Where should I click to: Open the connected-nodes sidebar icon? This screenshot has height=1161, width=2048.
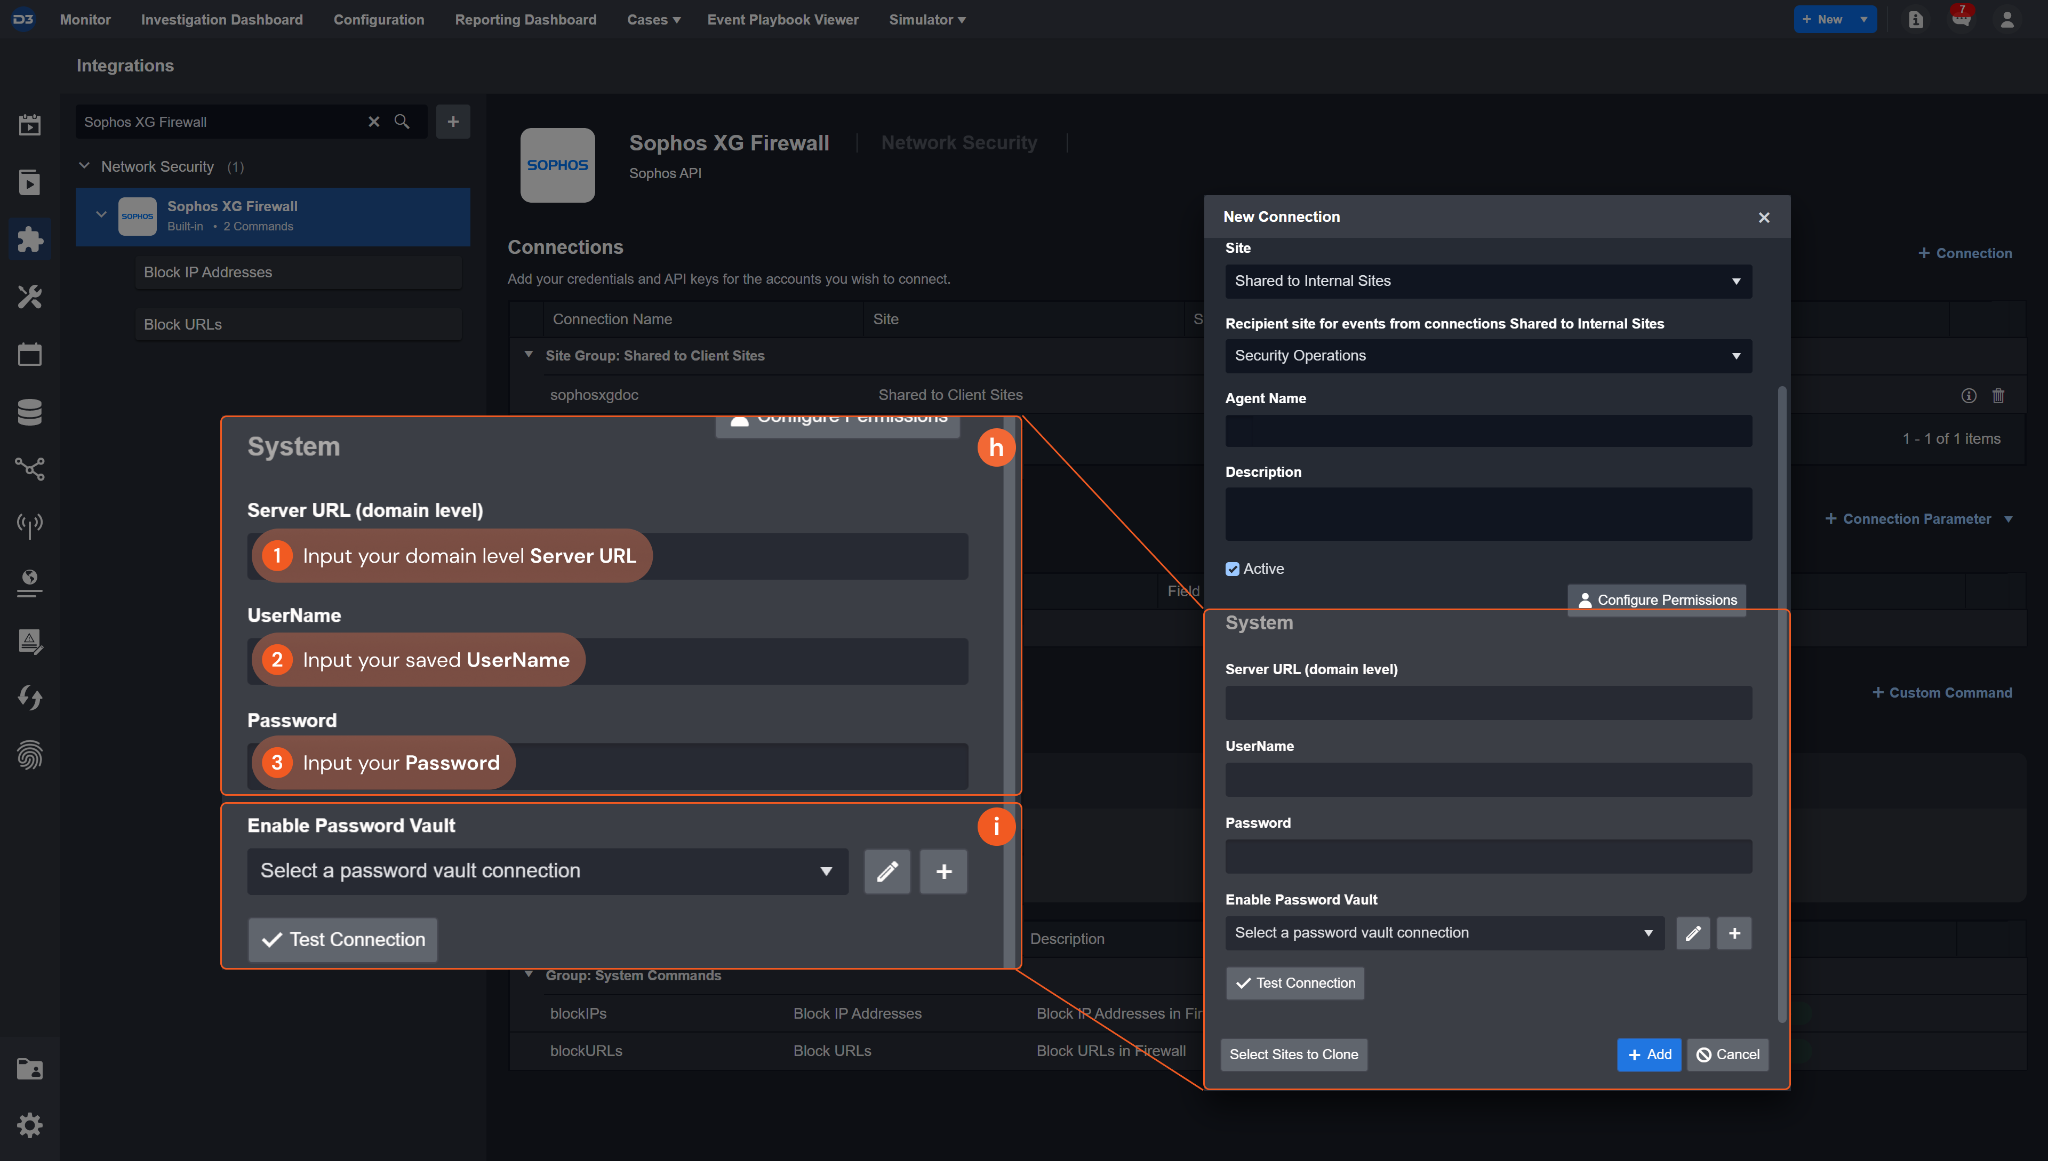click(x=30, y=468)
